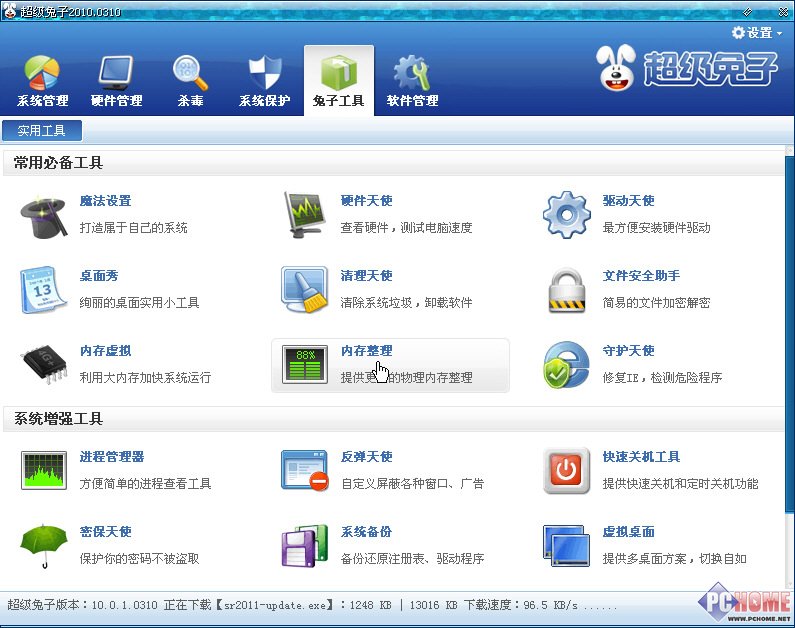Open the 守护天使 IE shield icon
The width and height of the screenshot is (795, 628).
coord(566,365)
